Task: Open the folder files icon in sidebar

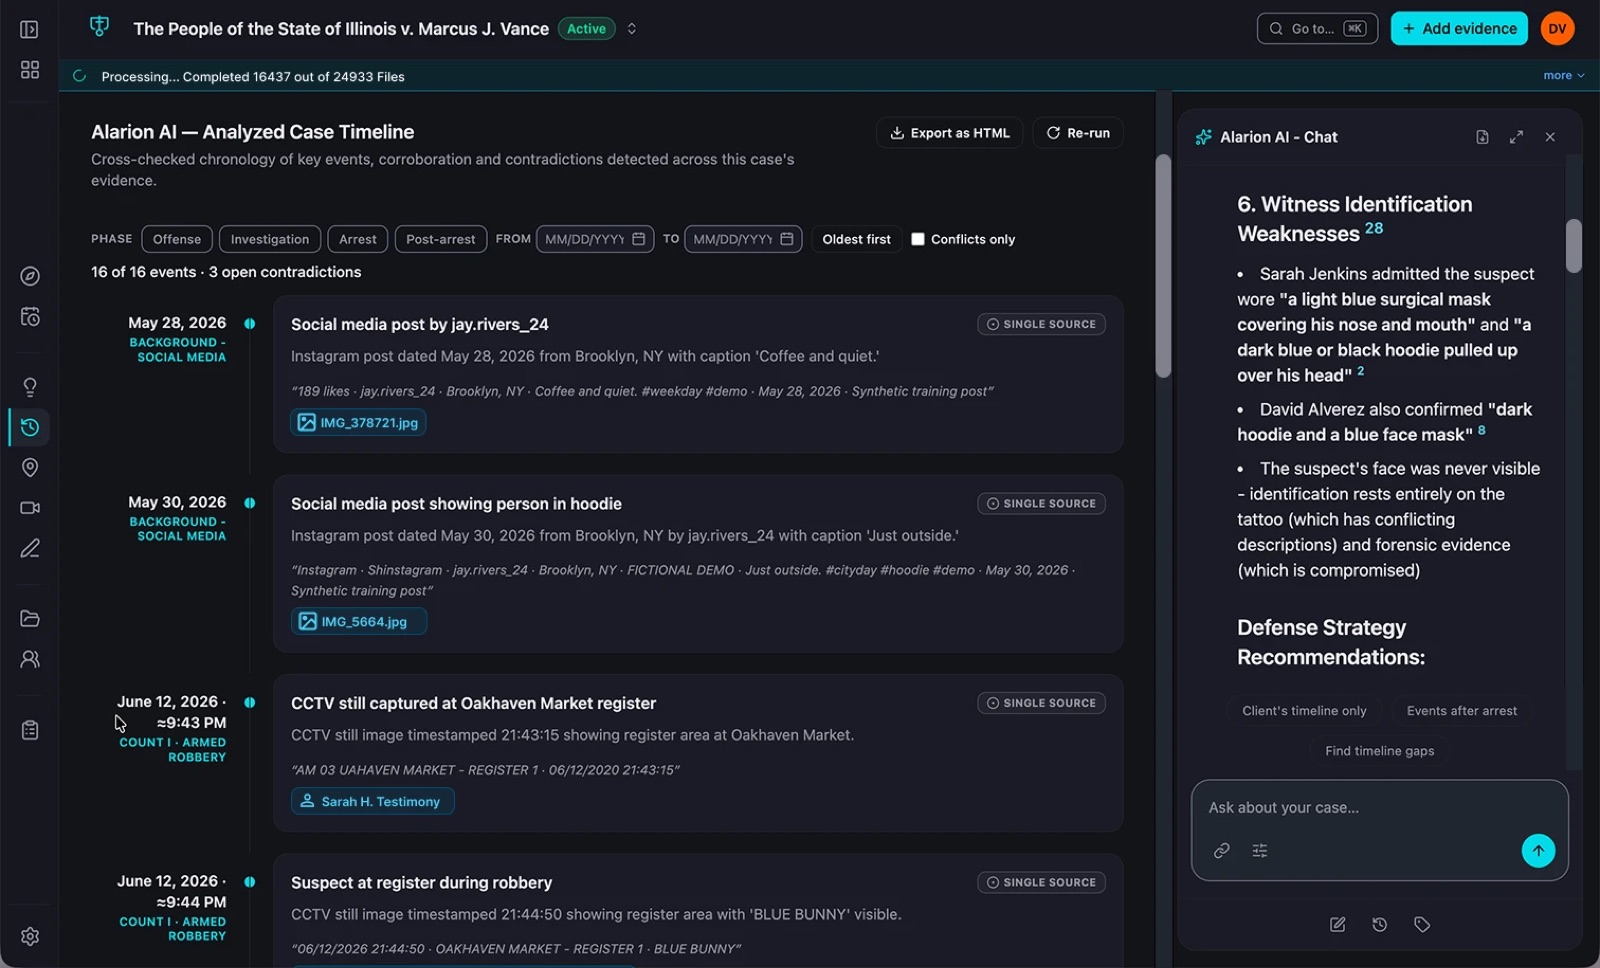Action: pyautogui.click(x=30, y=618)
